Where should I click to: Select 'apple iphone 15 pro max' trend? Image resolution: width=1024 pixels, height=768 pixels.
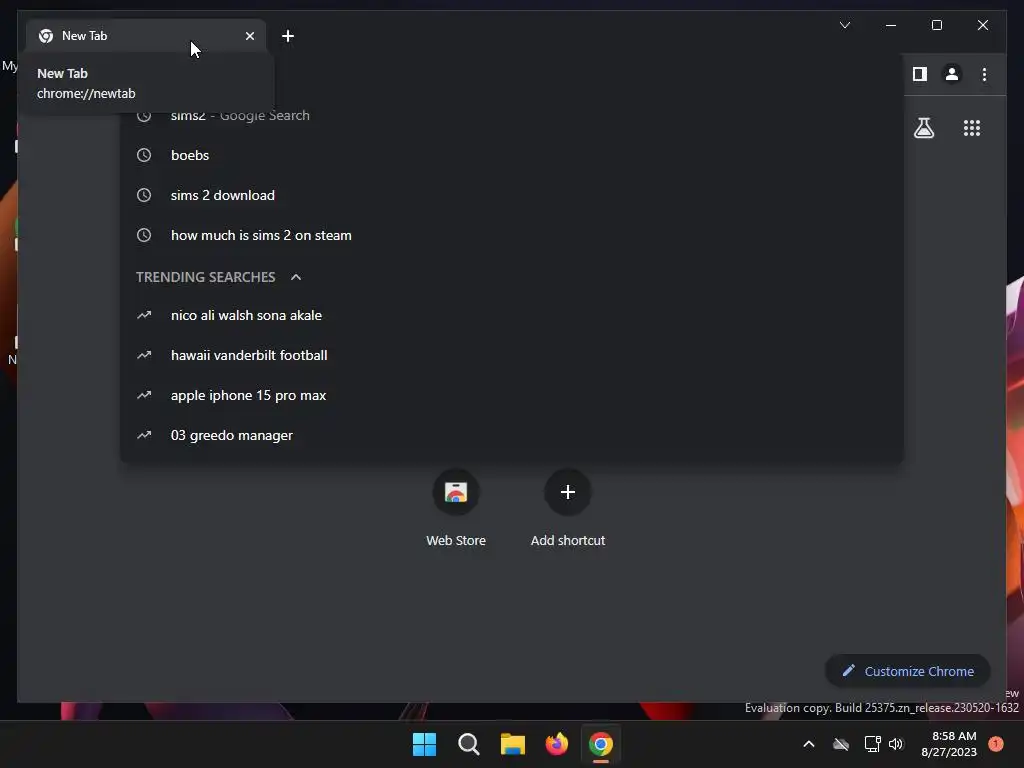(511, 394)
